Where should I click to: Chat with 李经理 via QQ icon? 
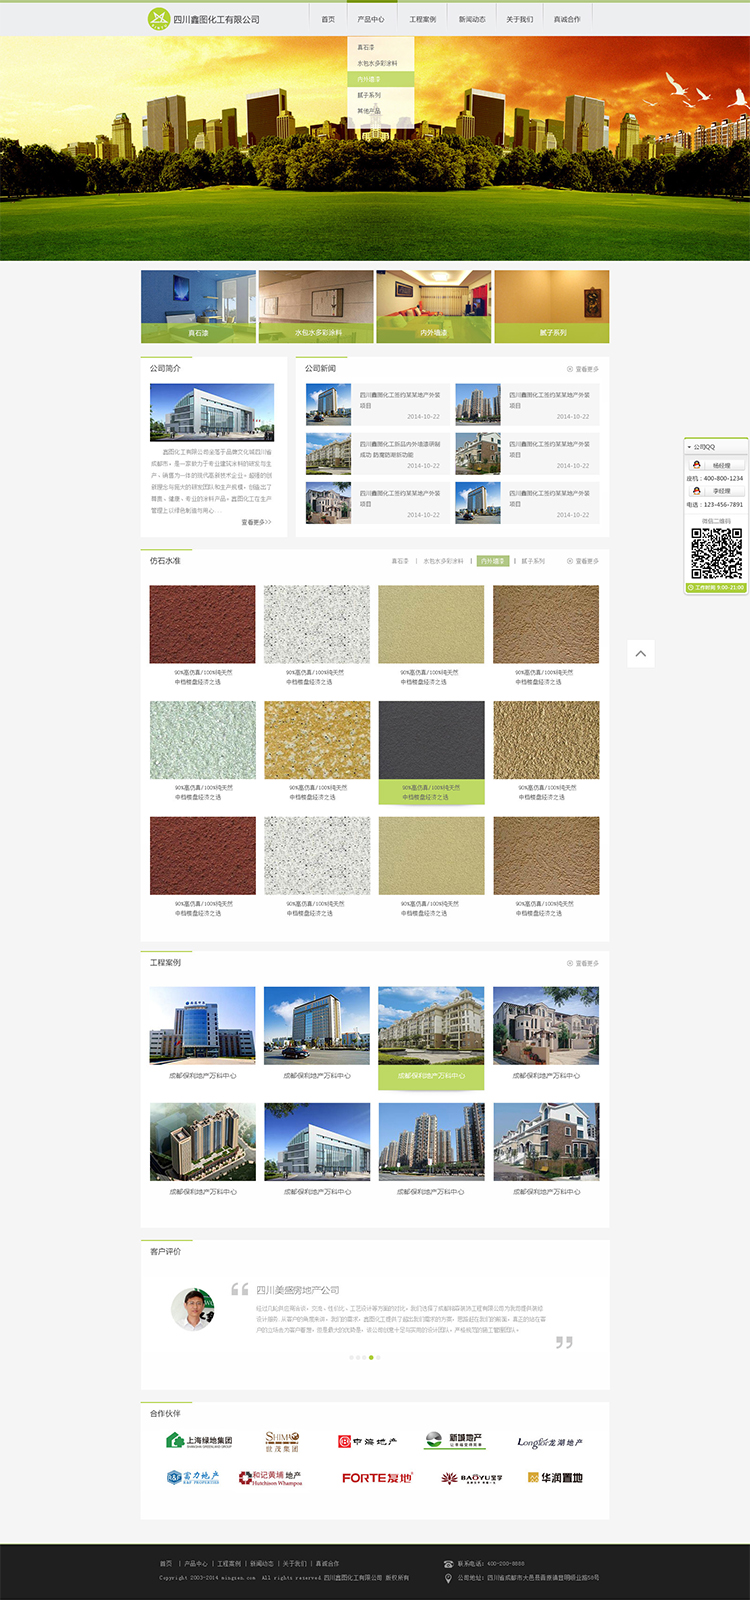(x=697, y=491)
